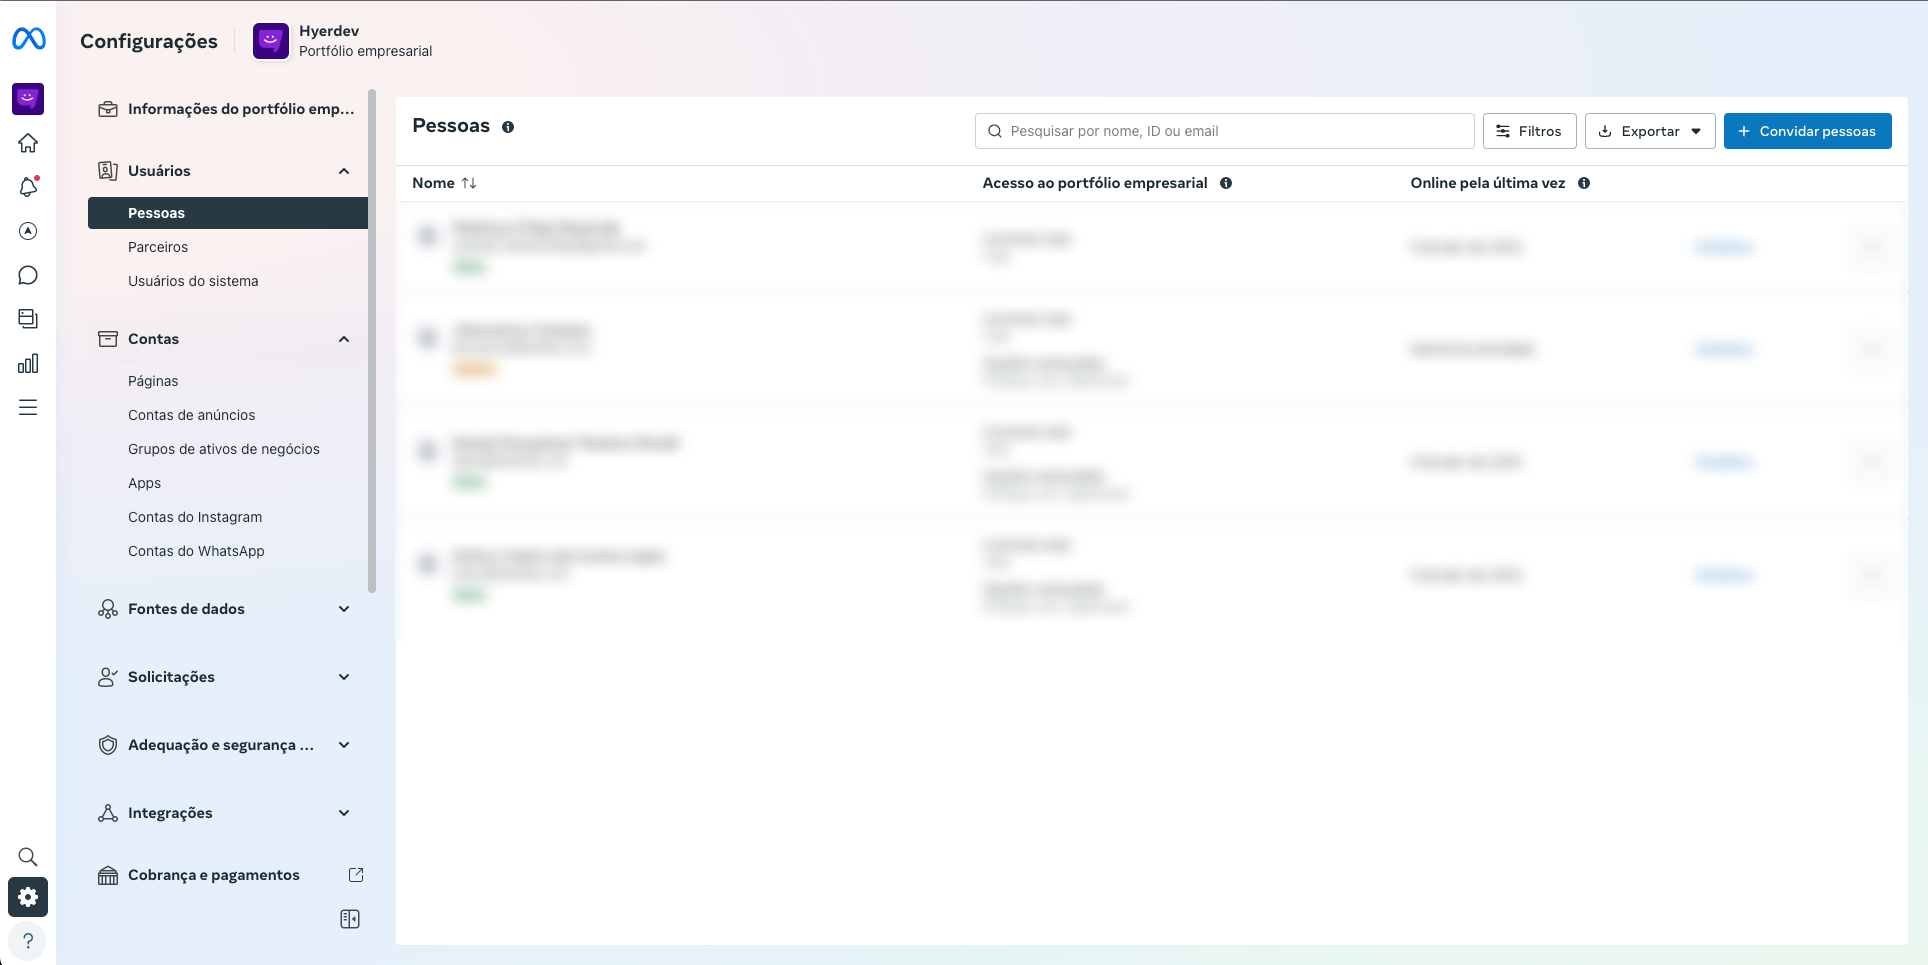Image resolution: width=1928 pixels, height=965 pixels.
Task: Open notifications bell icon
Action: click(x=28, y=187)
